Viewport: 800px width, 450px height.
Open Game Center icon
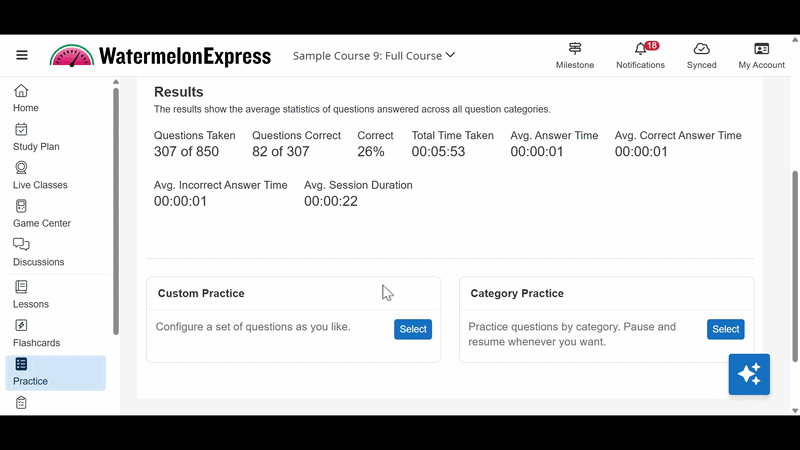coord(21,206)
